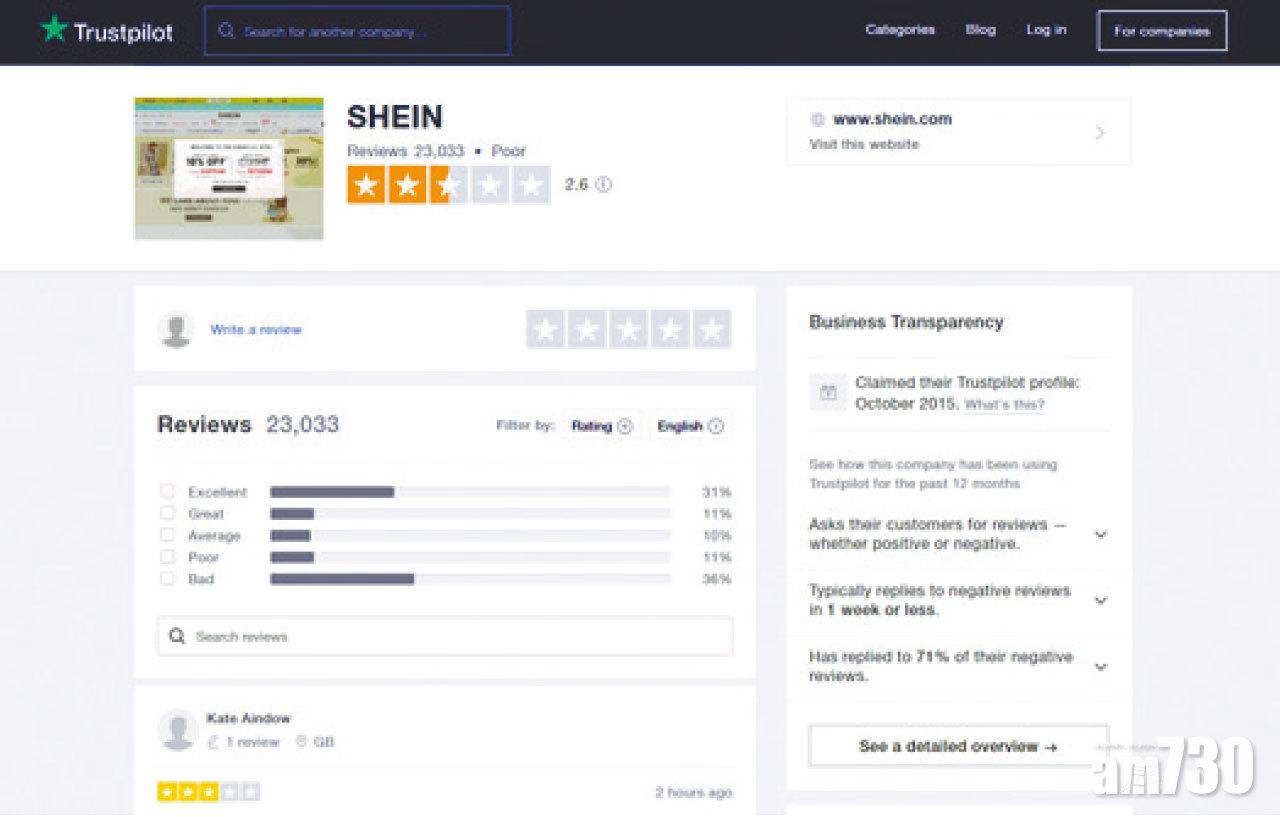The image size is (1280, 817).
Task: Click the search magnifier icon in header
Action: (x=227, y=31)
